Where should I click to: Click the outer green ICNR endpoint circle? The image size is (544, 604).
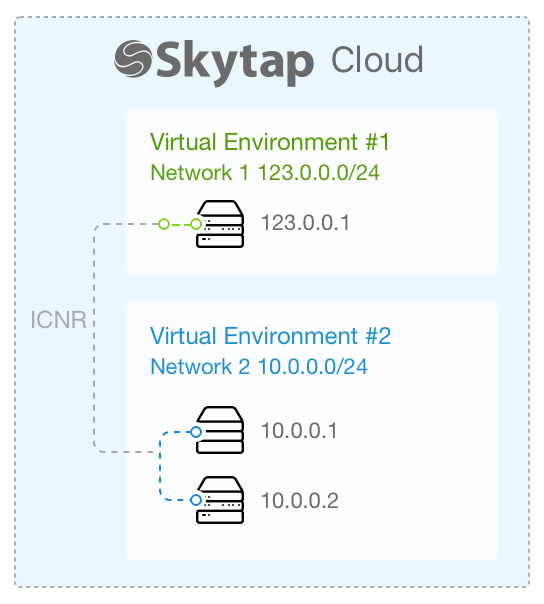[x=164, y=224]
